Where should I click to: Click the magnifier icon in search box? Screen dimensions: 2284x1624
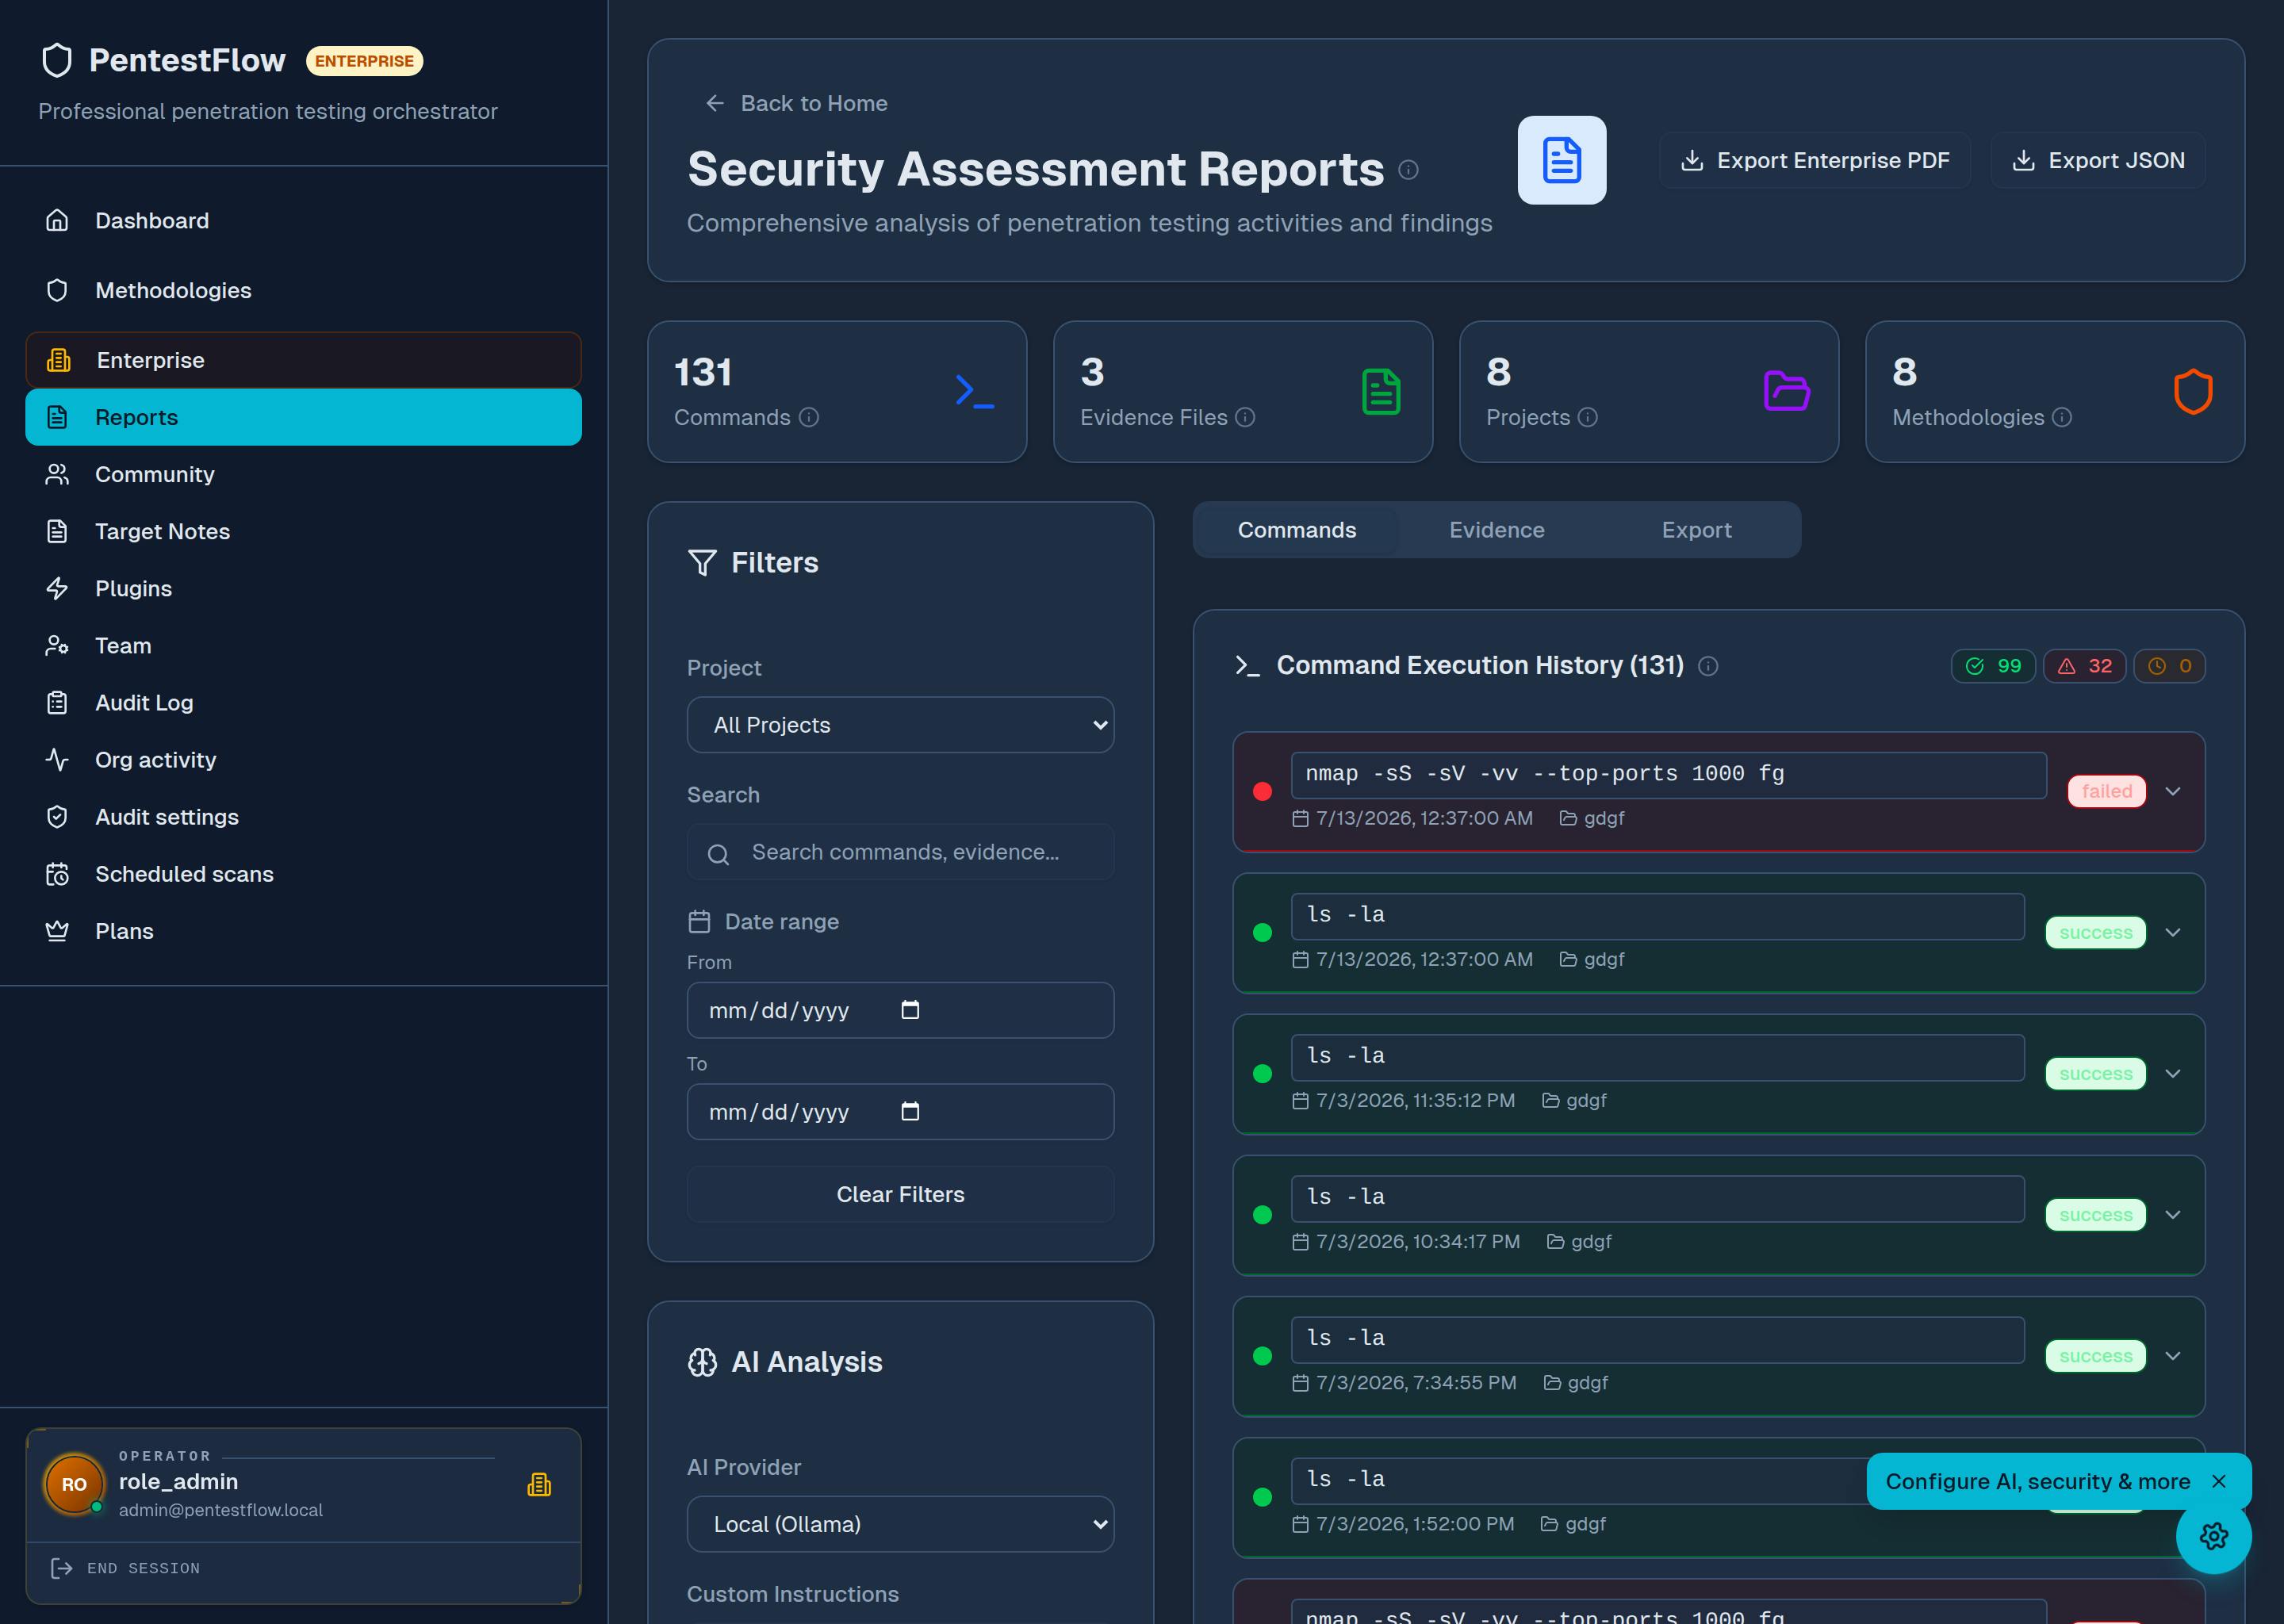pos(718,854)
